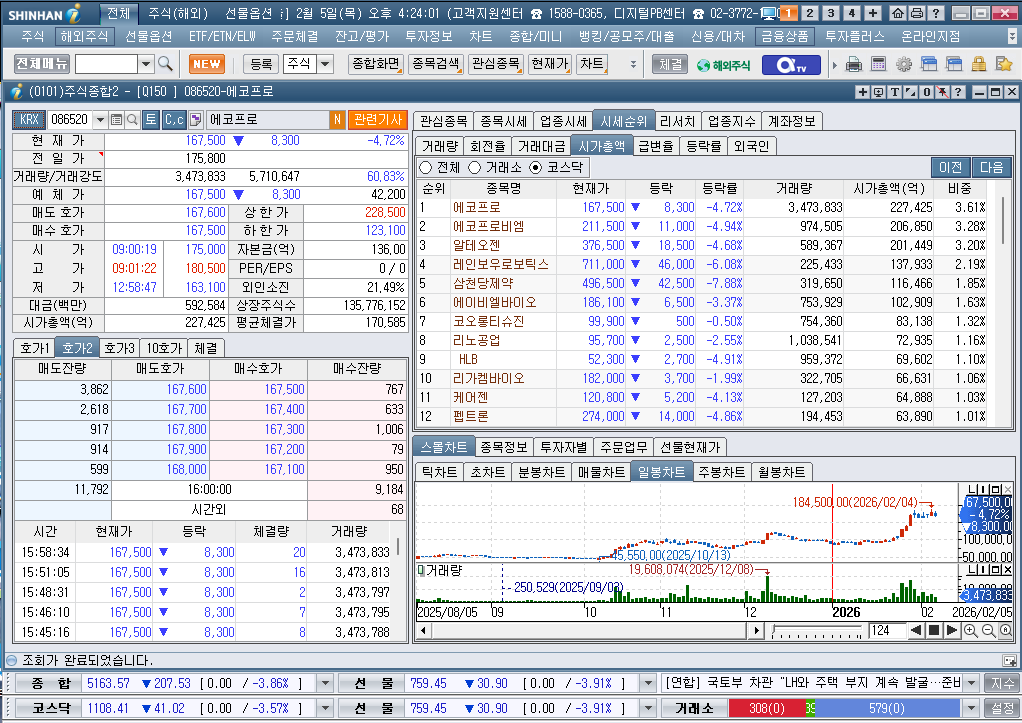Open help via the title bar question mark

click(x=935, y=13)
